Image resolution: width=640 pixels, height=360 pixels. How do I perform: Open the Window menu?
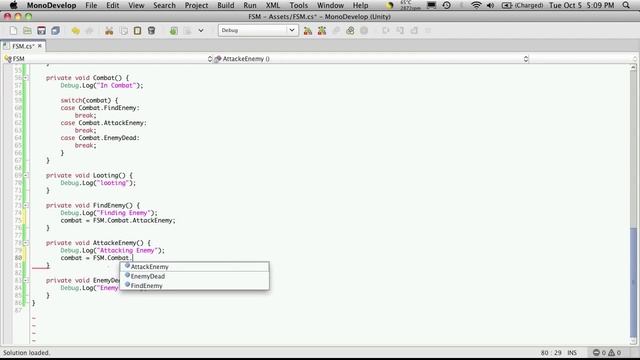331,5
